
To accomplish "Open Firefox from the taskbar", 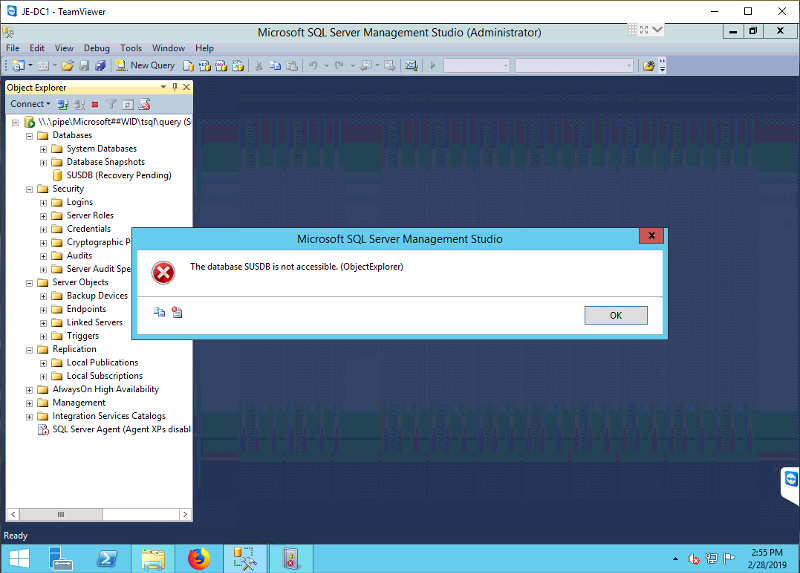I will 199,558.
